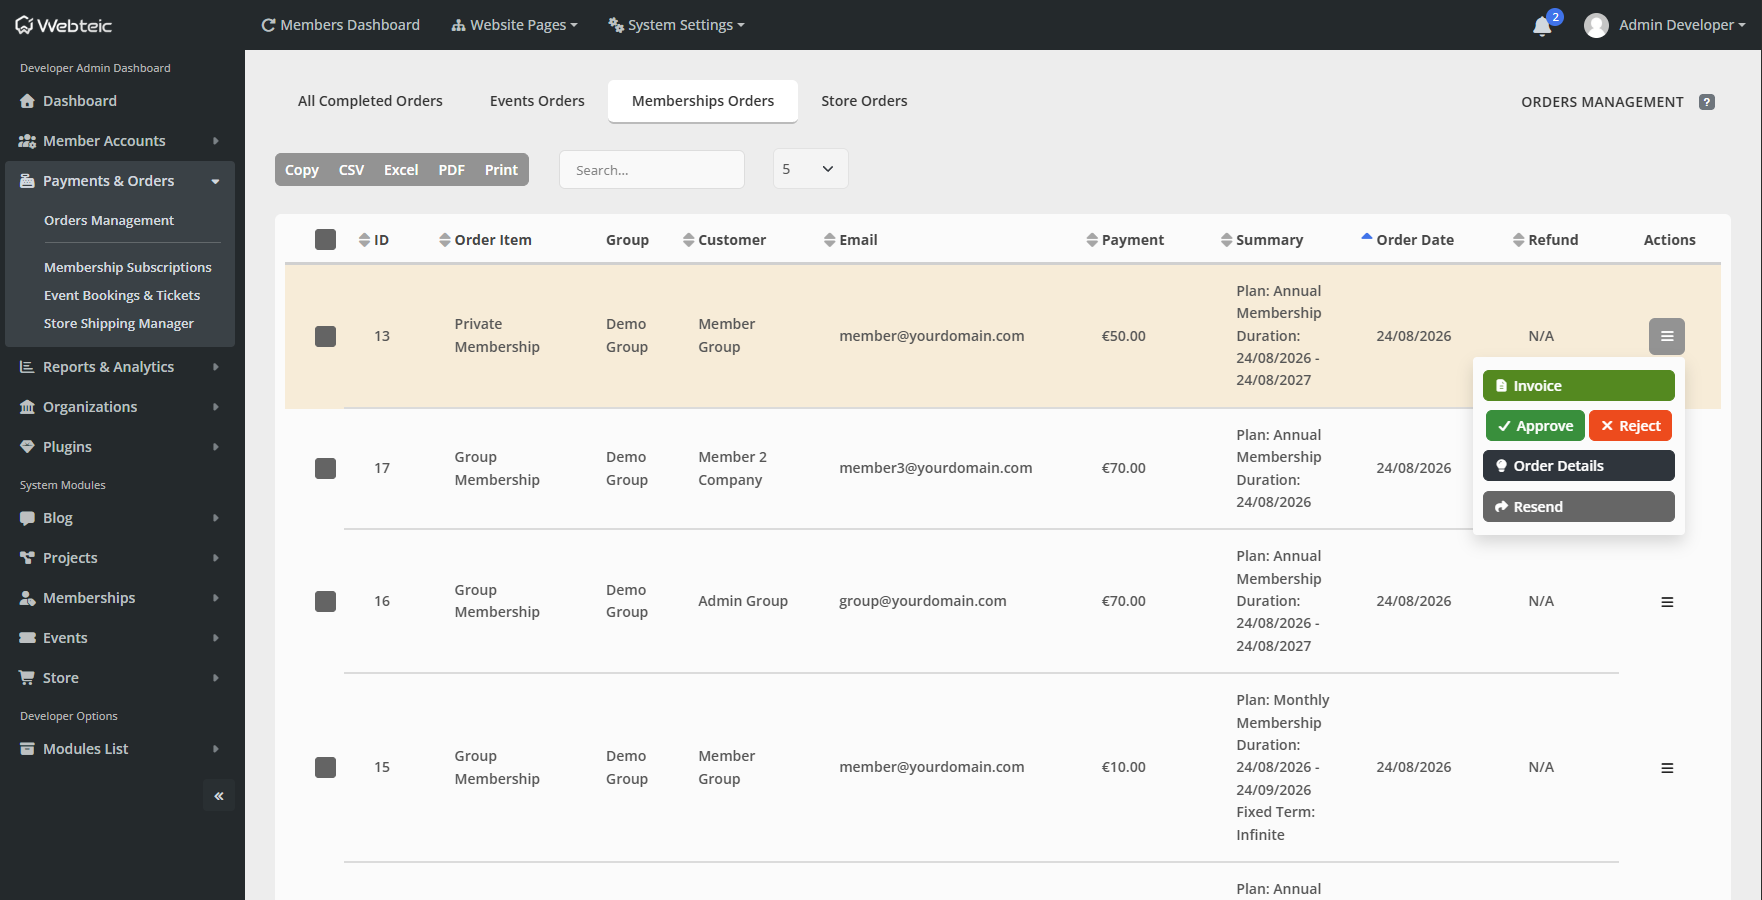The height and width of the screenshot is (900, 1762).
Task: Export table with the Excel button
Action: click(x=401, y=170)
